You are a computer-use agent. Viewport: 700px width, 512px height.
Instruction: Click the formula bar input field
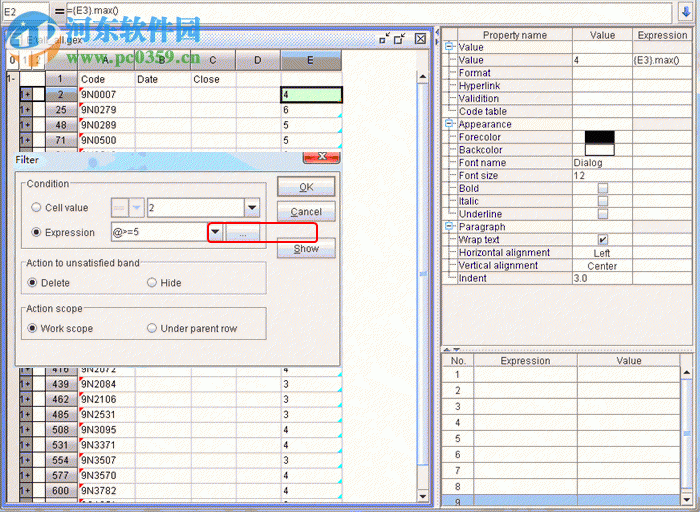pos(369,11)
